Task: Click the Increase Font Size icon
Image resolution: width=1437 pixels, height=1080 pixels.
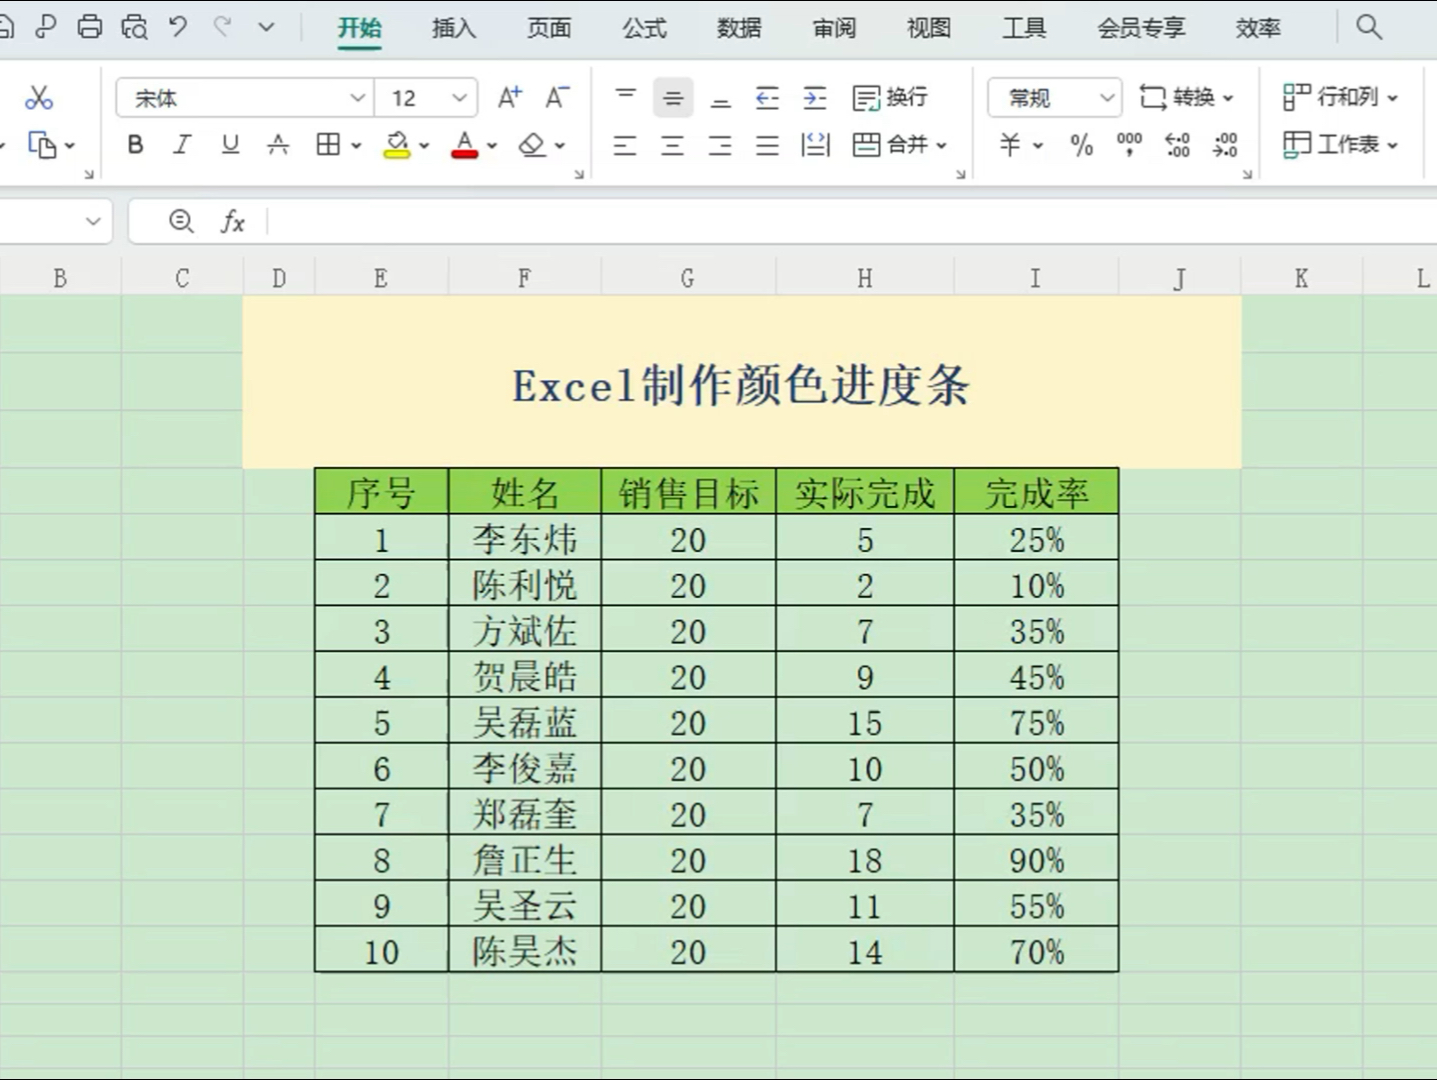Action: coord(509,97)
